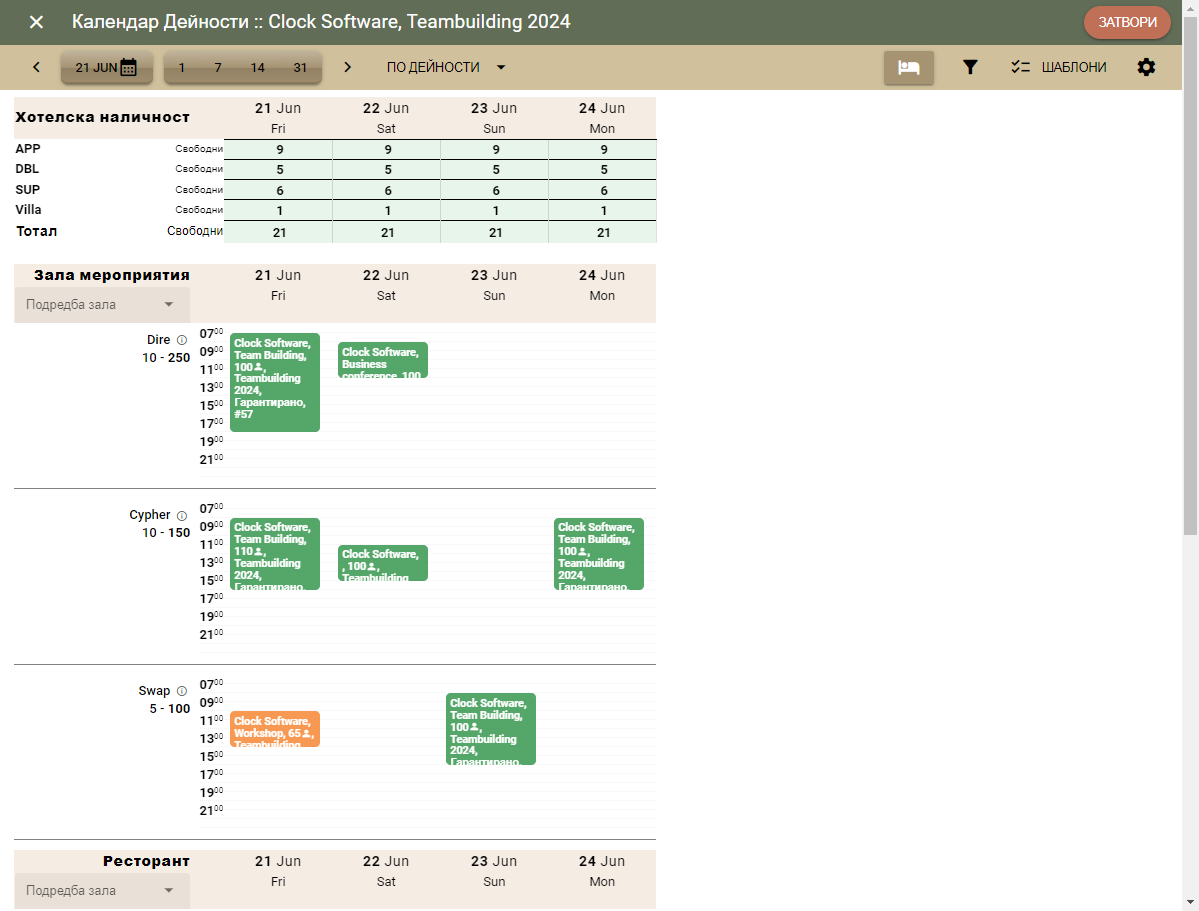Viewport: 1199px width, 911px height.
Task: Open Cypher Team Building event with 110 guests
Action: [x=275, y=554]
